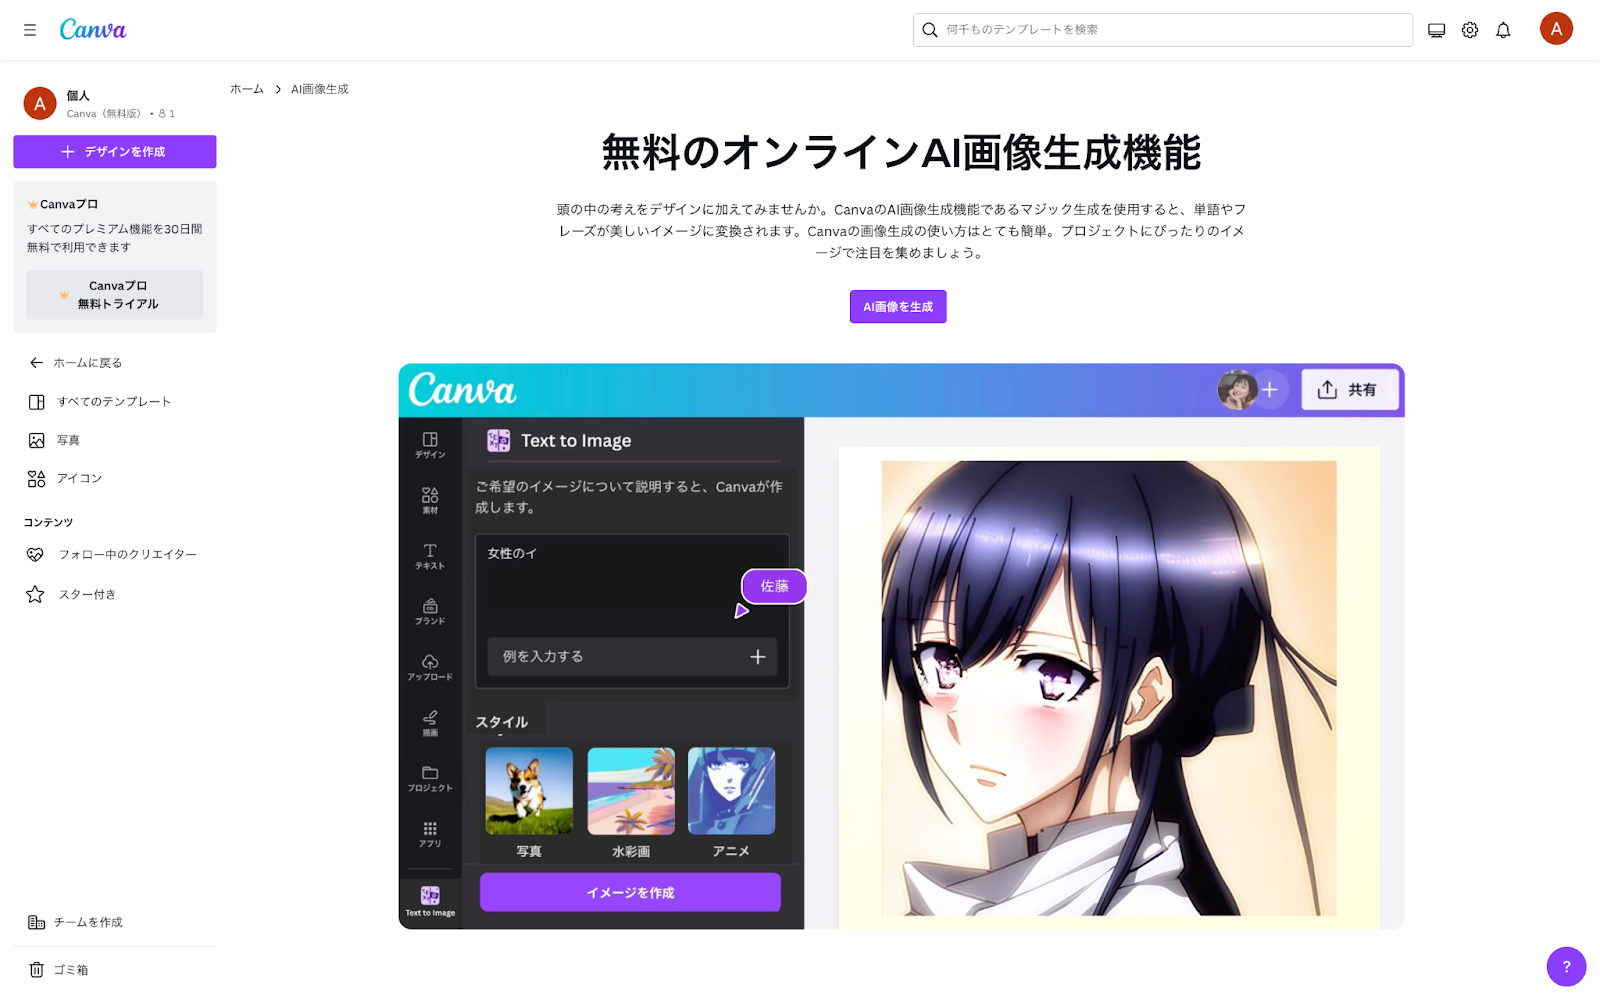Open the hamburger main menu

pyautogui.click(x=30, y=30)
